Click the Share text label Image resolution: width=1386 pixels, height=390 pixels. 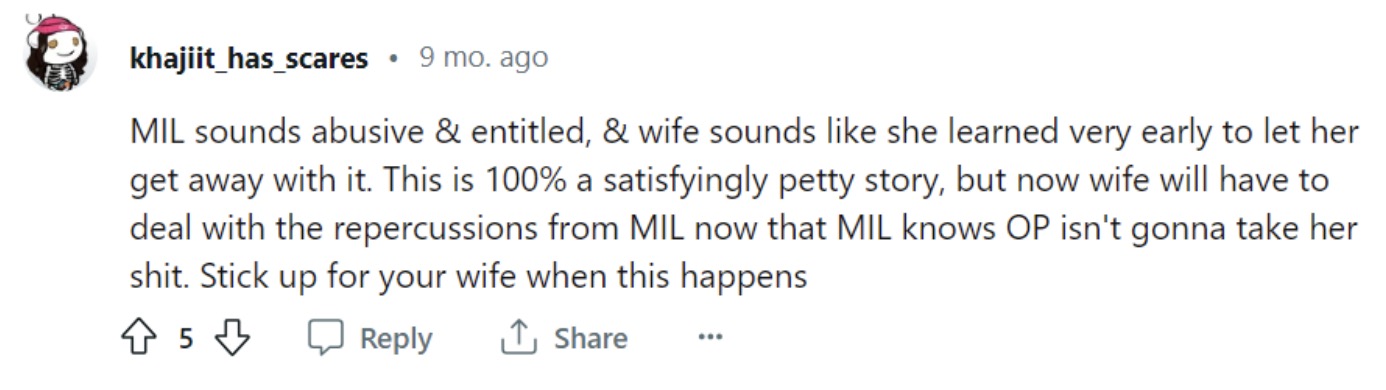click(591, 338)
